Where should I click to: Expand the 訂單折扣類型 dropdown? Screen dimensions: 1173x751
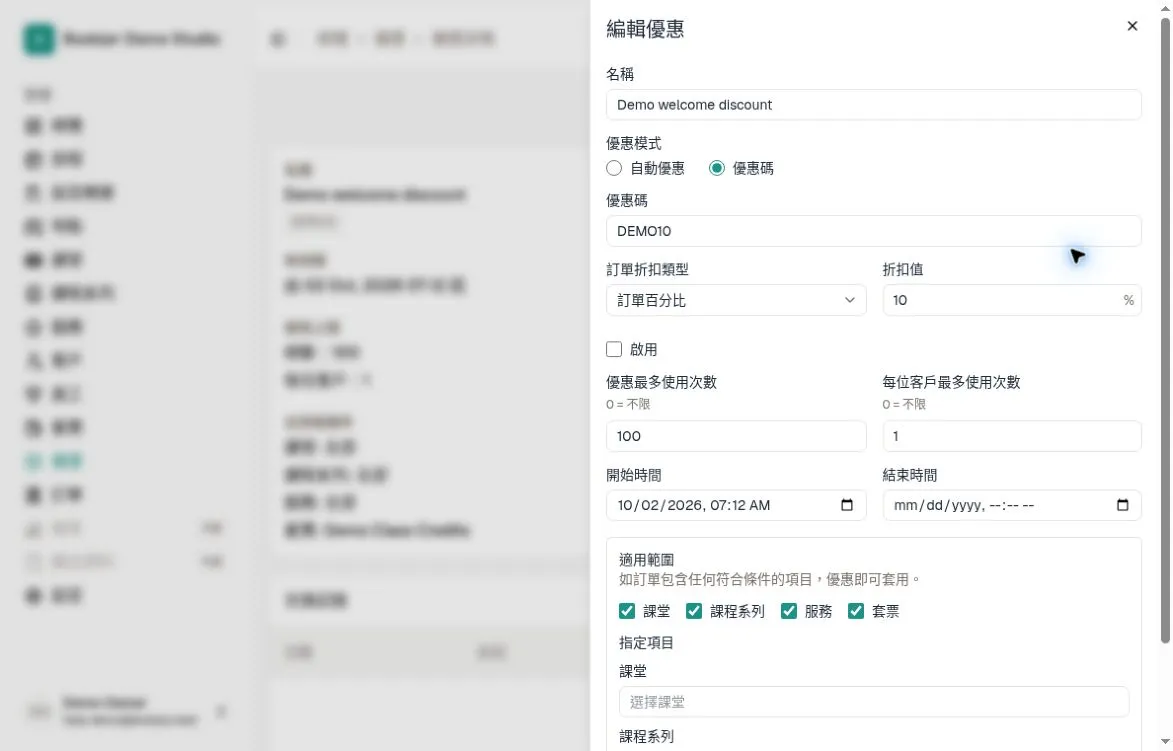[x=736, y=300]
